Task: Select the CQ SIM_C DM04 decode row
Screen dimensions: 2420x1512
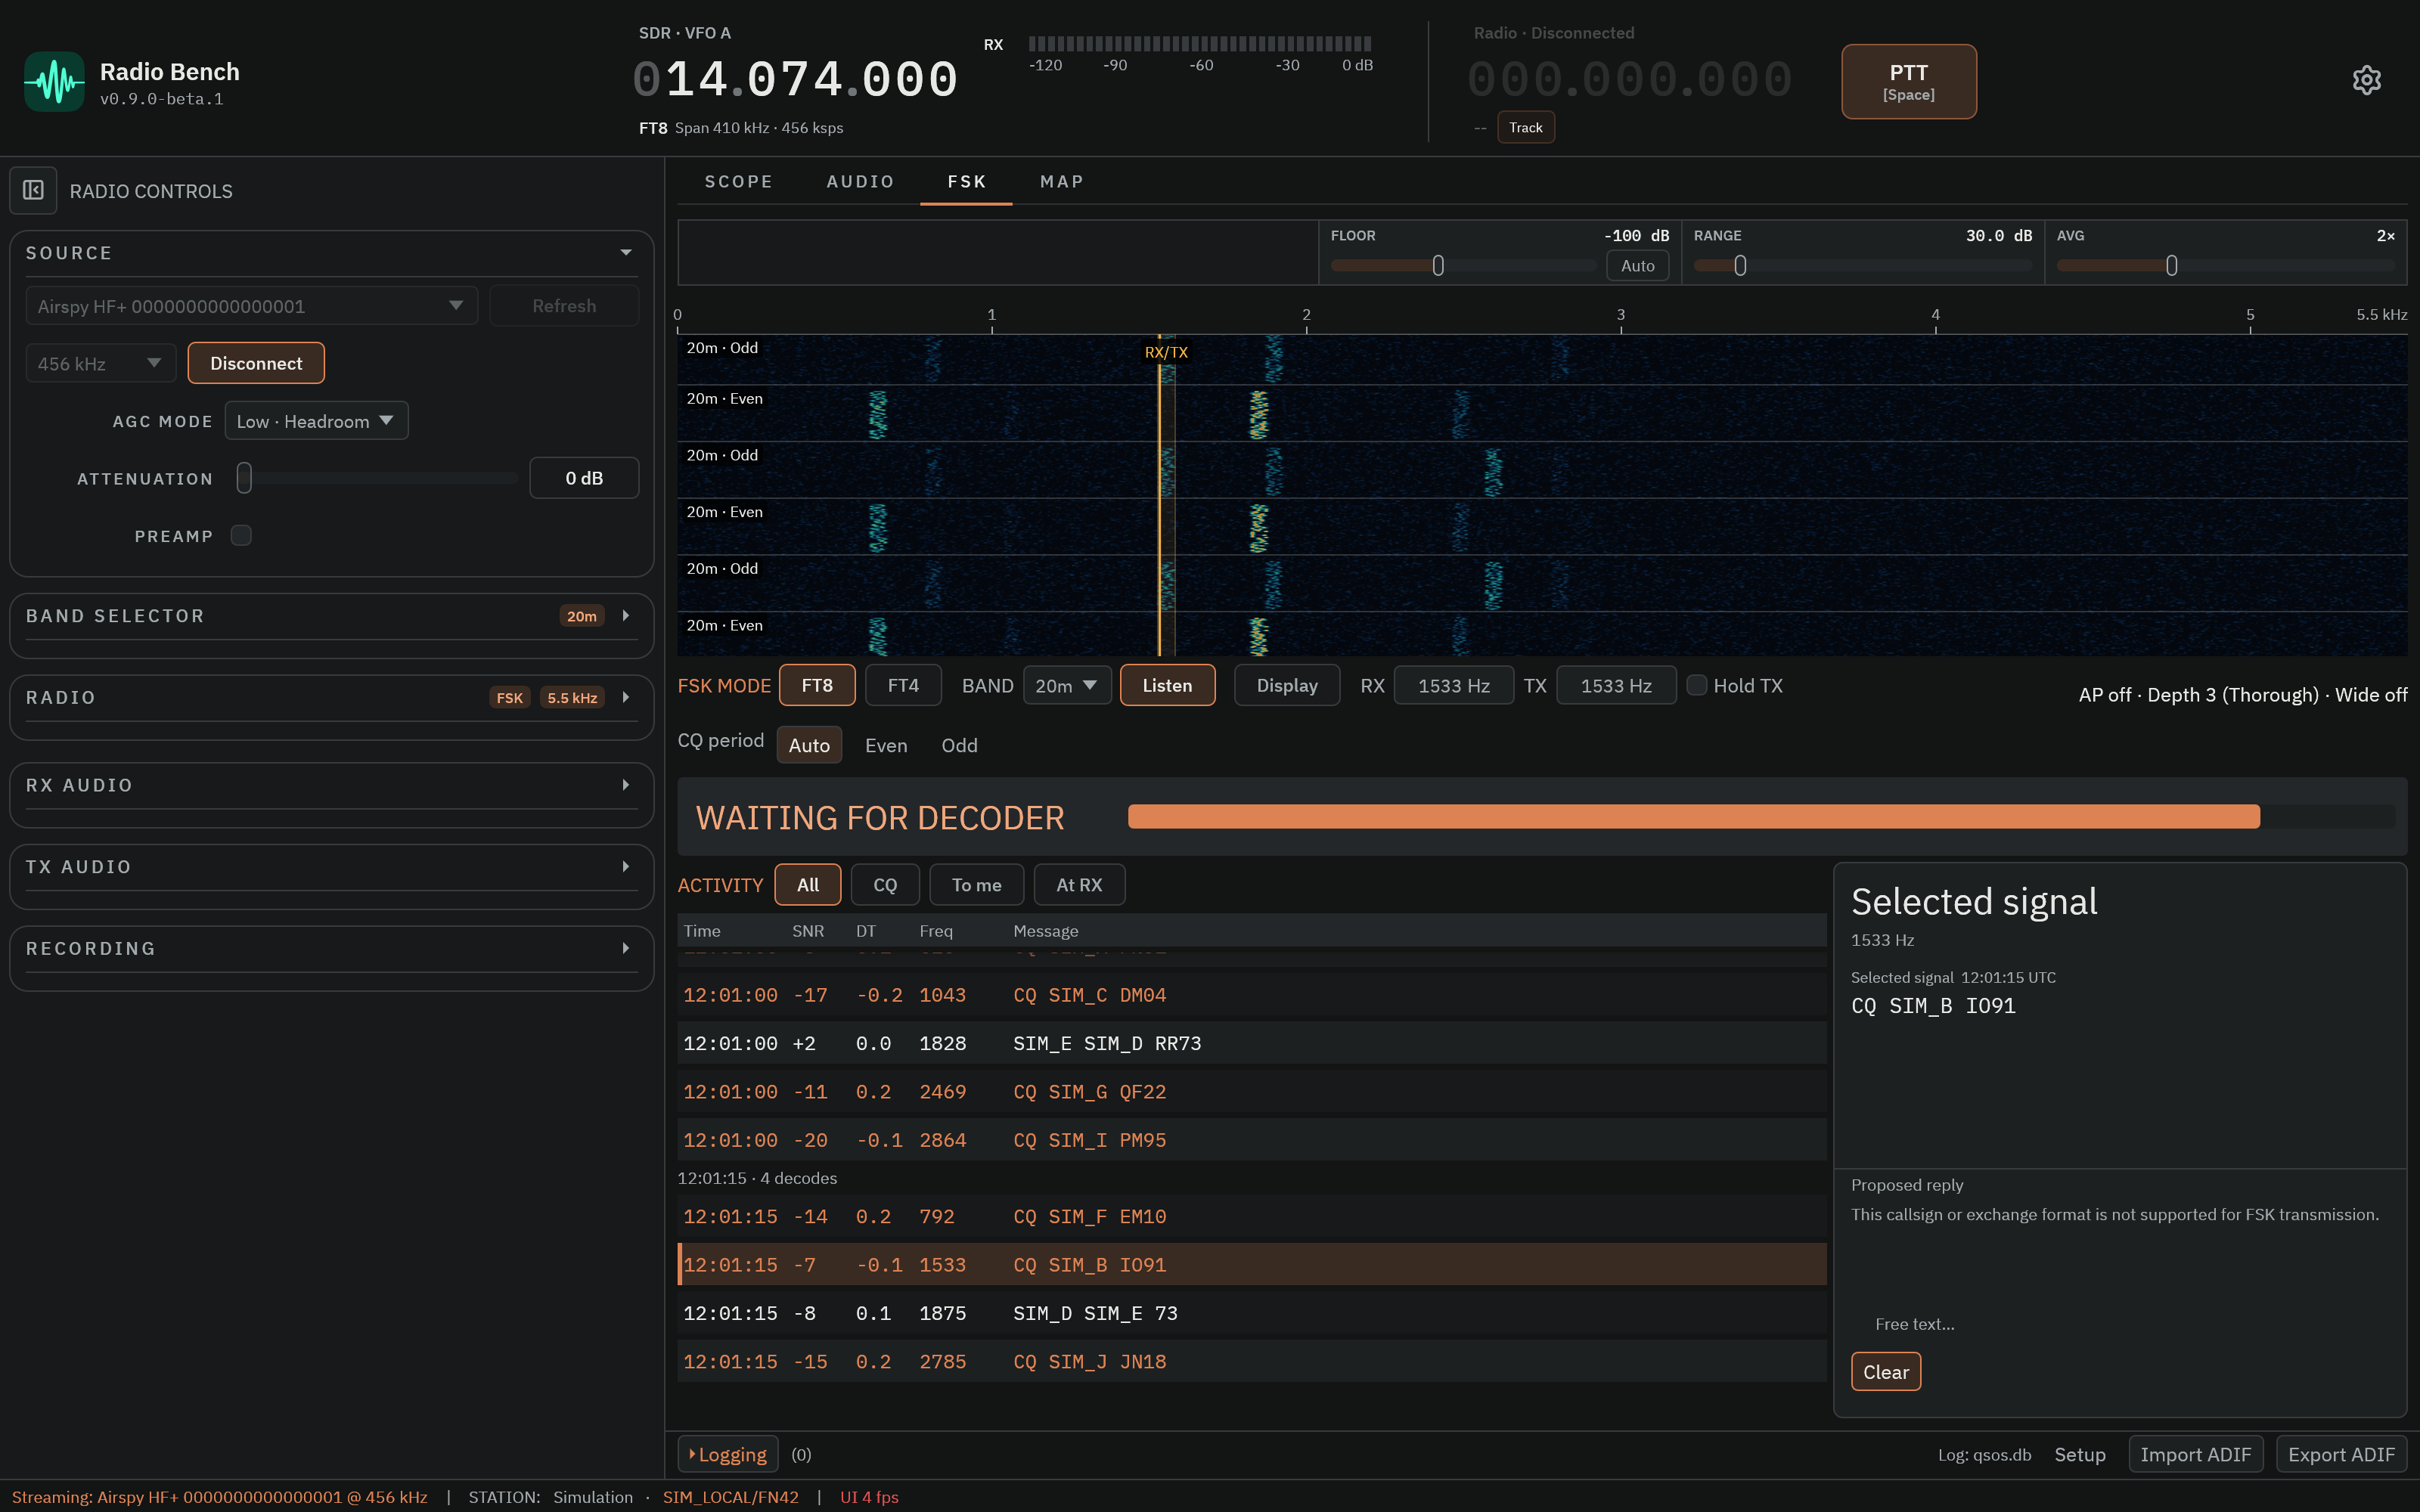Action: [1252, 995]
